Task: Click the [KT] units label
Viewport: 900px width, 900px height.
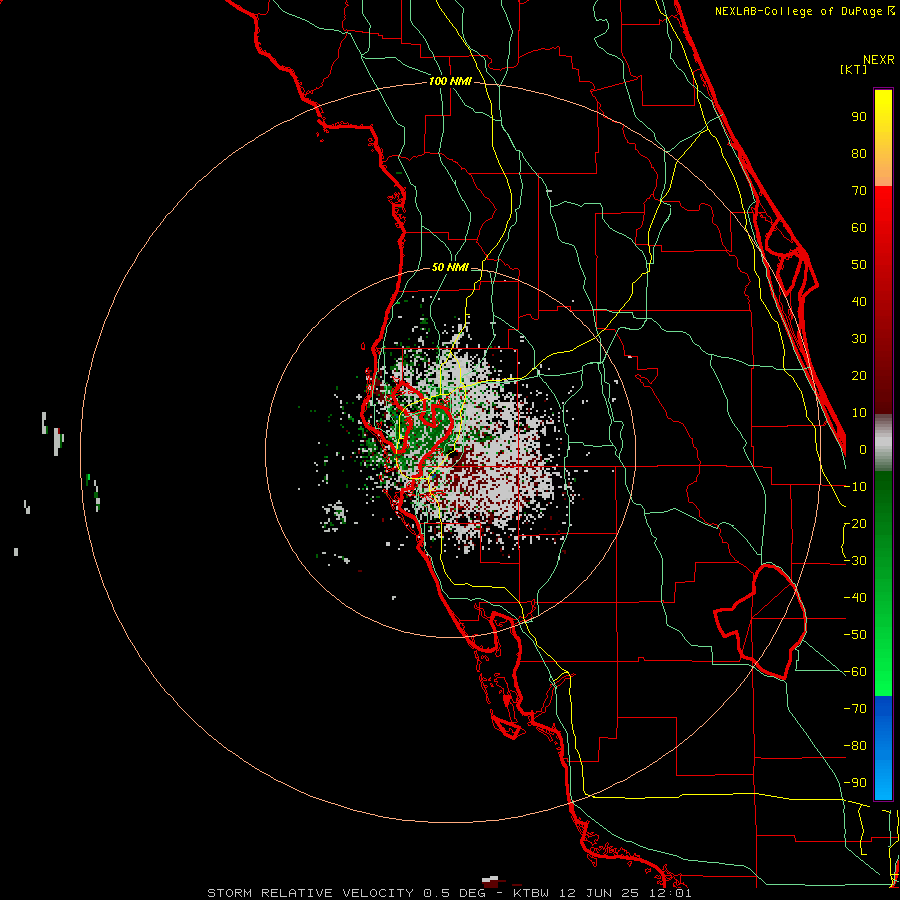Action: coord(853,69)
